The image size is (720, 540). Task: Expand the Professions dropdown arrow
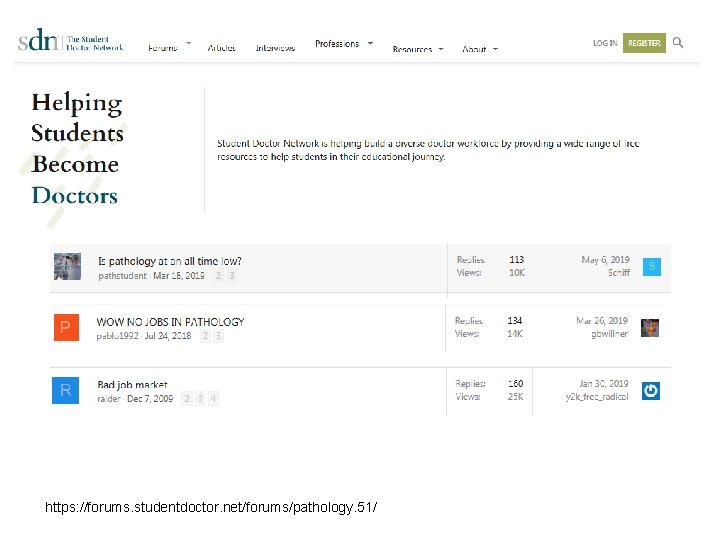point(370,43)
